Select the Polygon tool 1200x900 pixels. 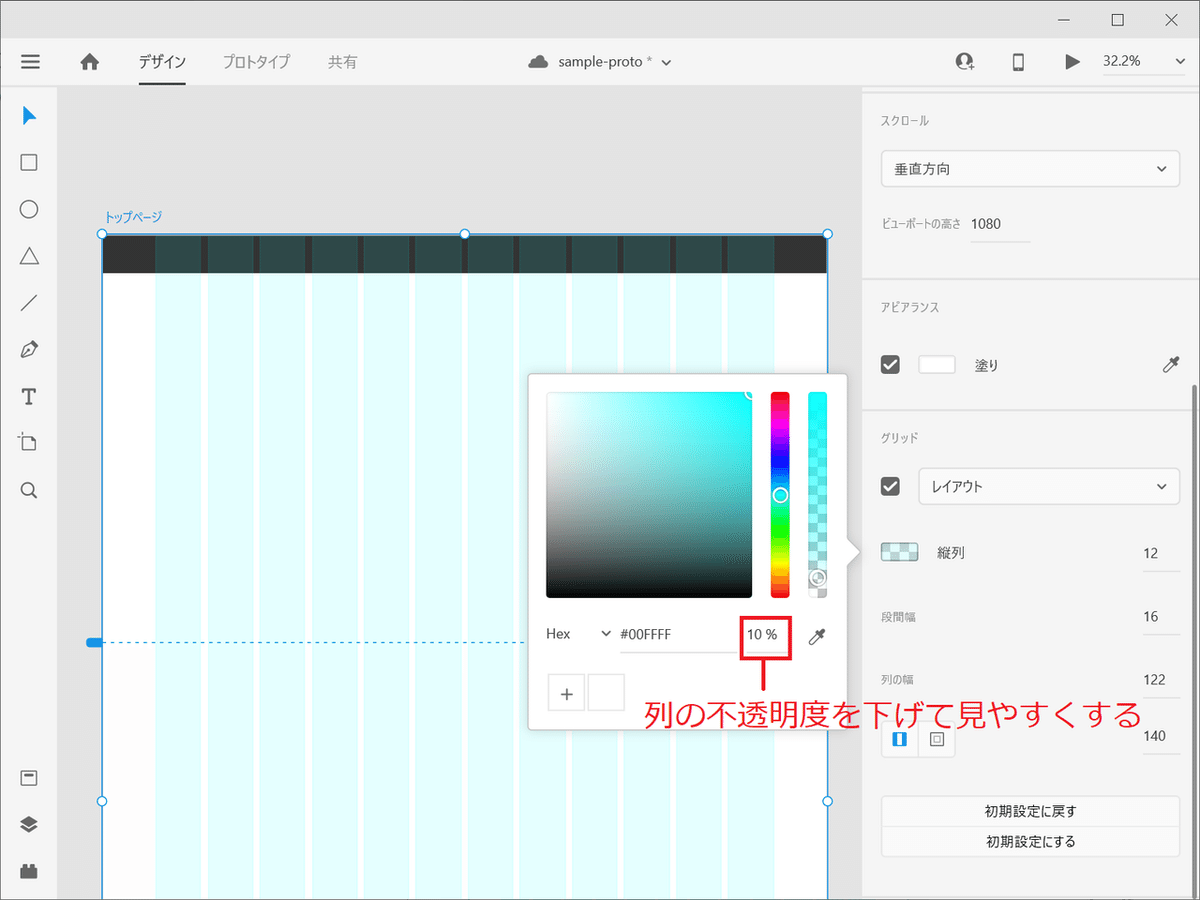click(29, 256)
